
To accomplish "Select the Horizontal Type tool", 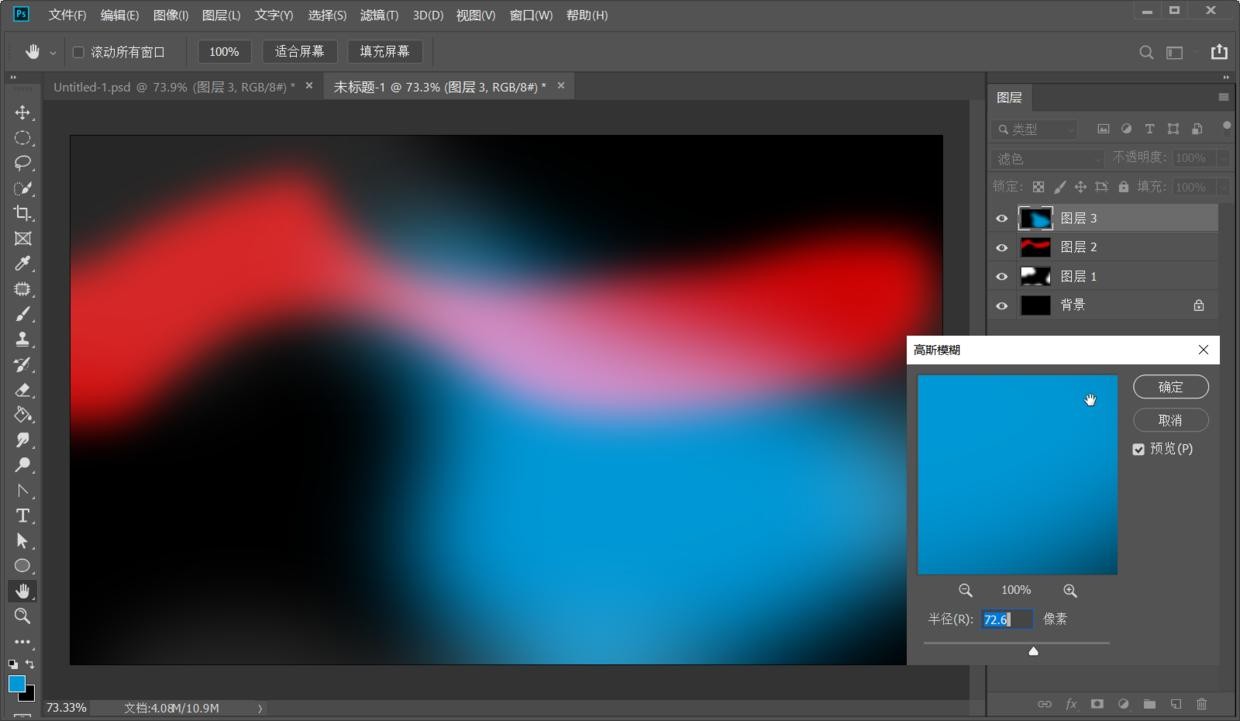I will click(22, 516).
